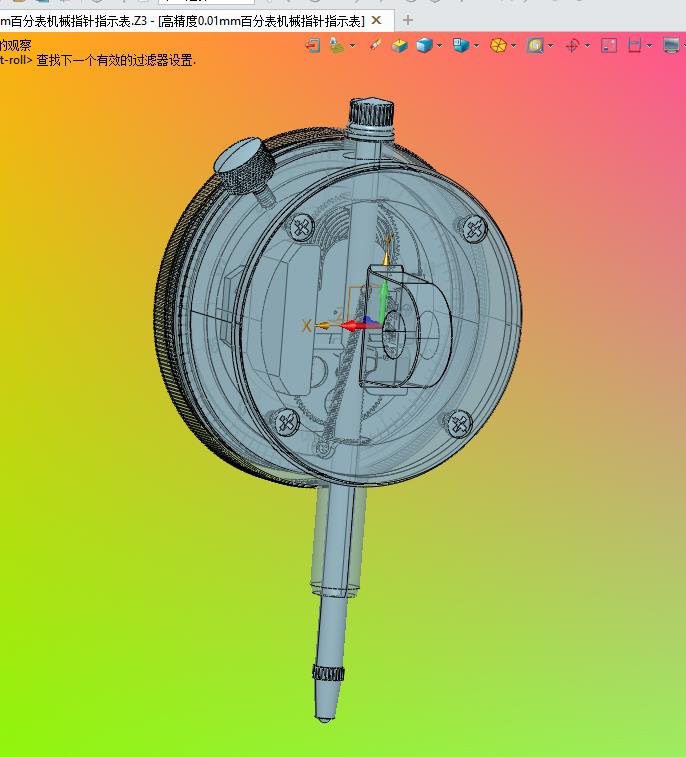Image resolution: width=686 pixels, height=757 pixels.
Task: Click the monitor display icon in the toolbar
Action: click(672, 45)
